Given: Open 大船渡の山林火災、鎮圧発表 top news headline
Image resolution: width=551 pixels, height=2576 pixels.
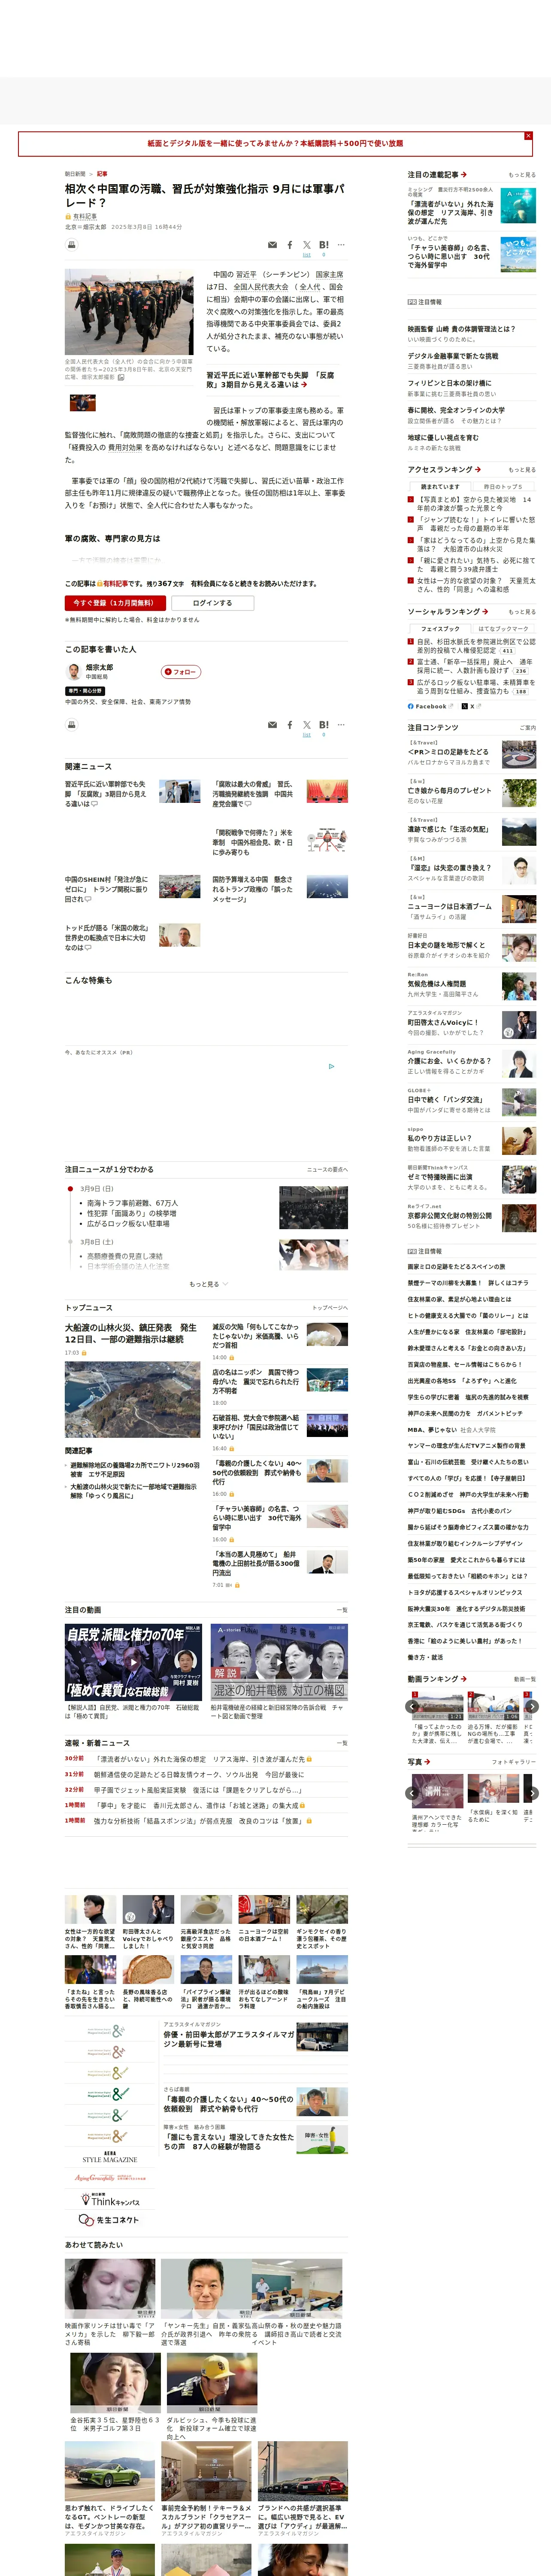Looking at the screenshot, I should (x=131, y=1334).
